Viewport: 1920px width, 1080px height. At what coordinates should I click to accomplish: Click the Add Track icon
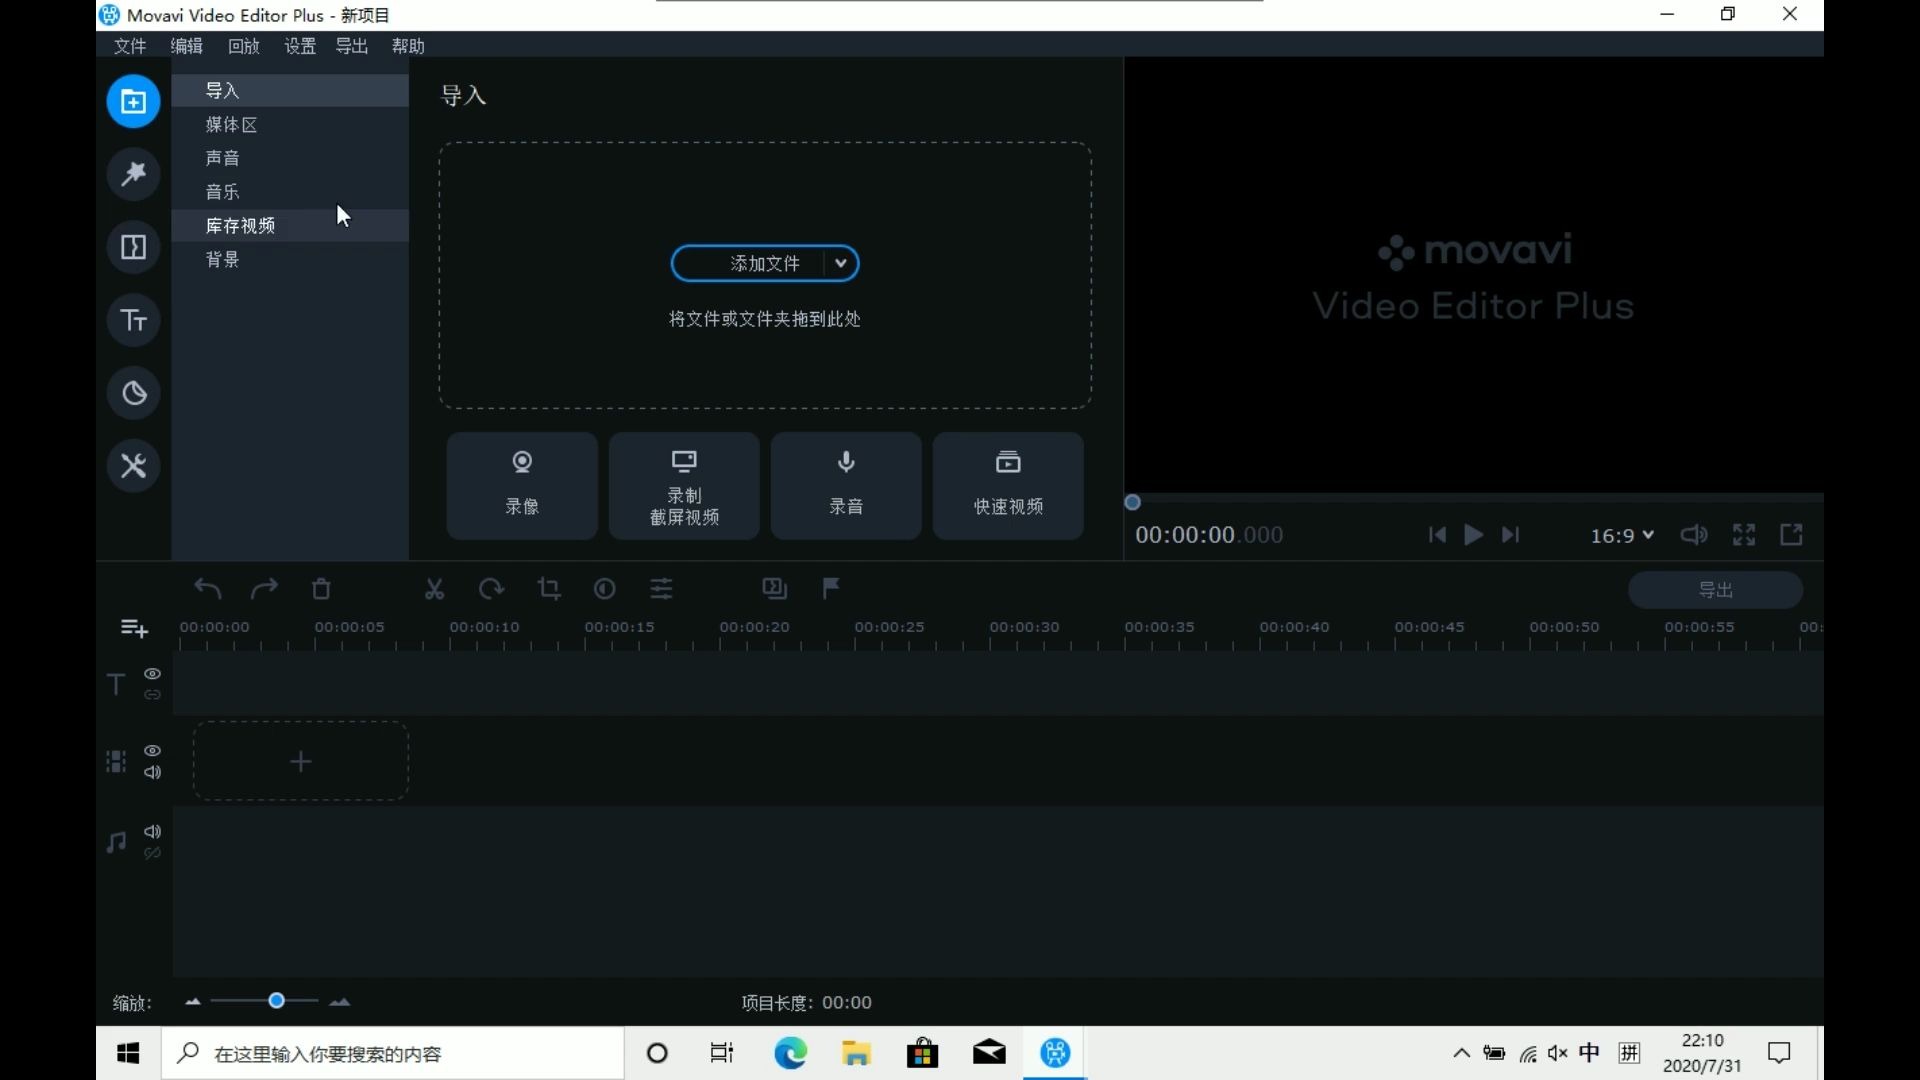(134, 628)
